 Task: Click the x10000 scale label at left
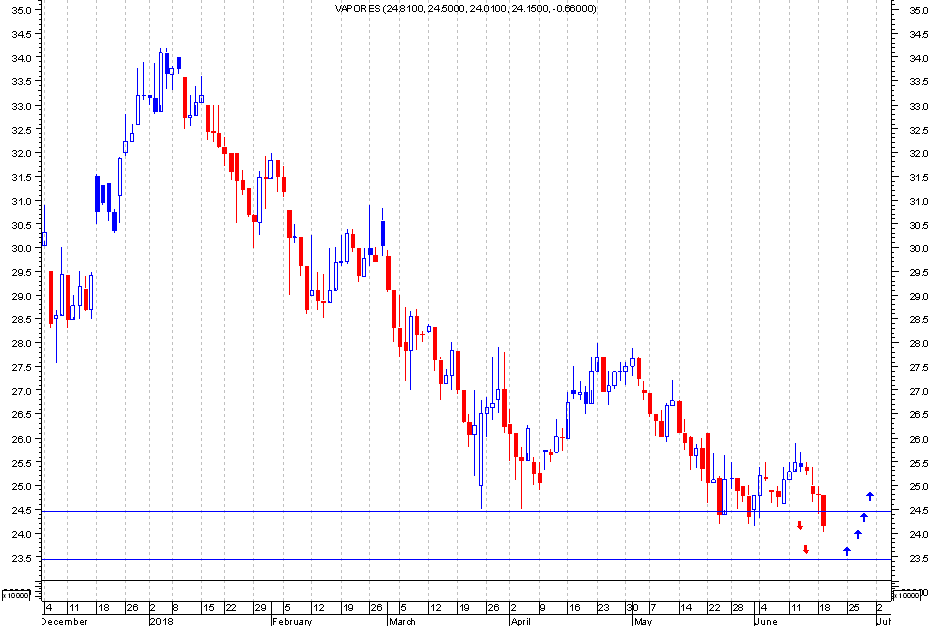tap(15, 595)
